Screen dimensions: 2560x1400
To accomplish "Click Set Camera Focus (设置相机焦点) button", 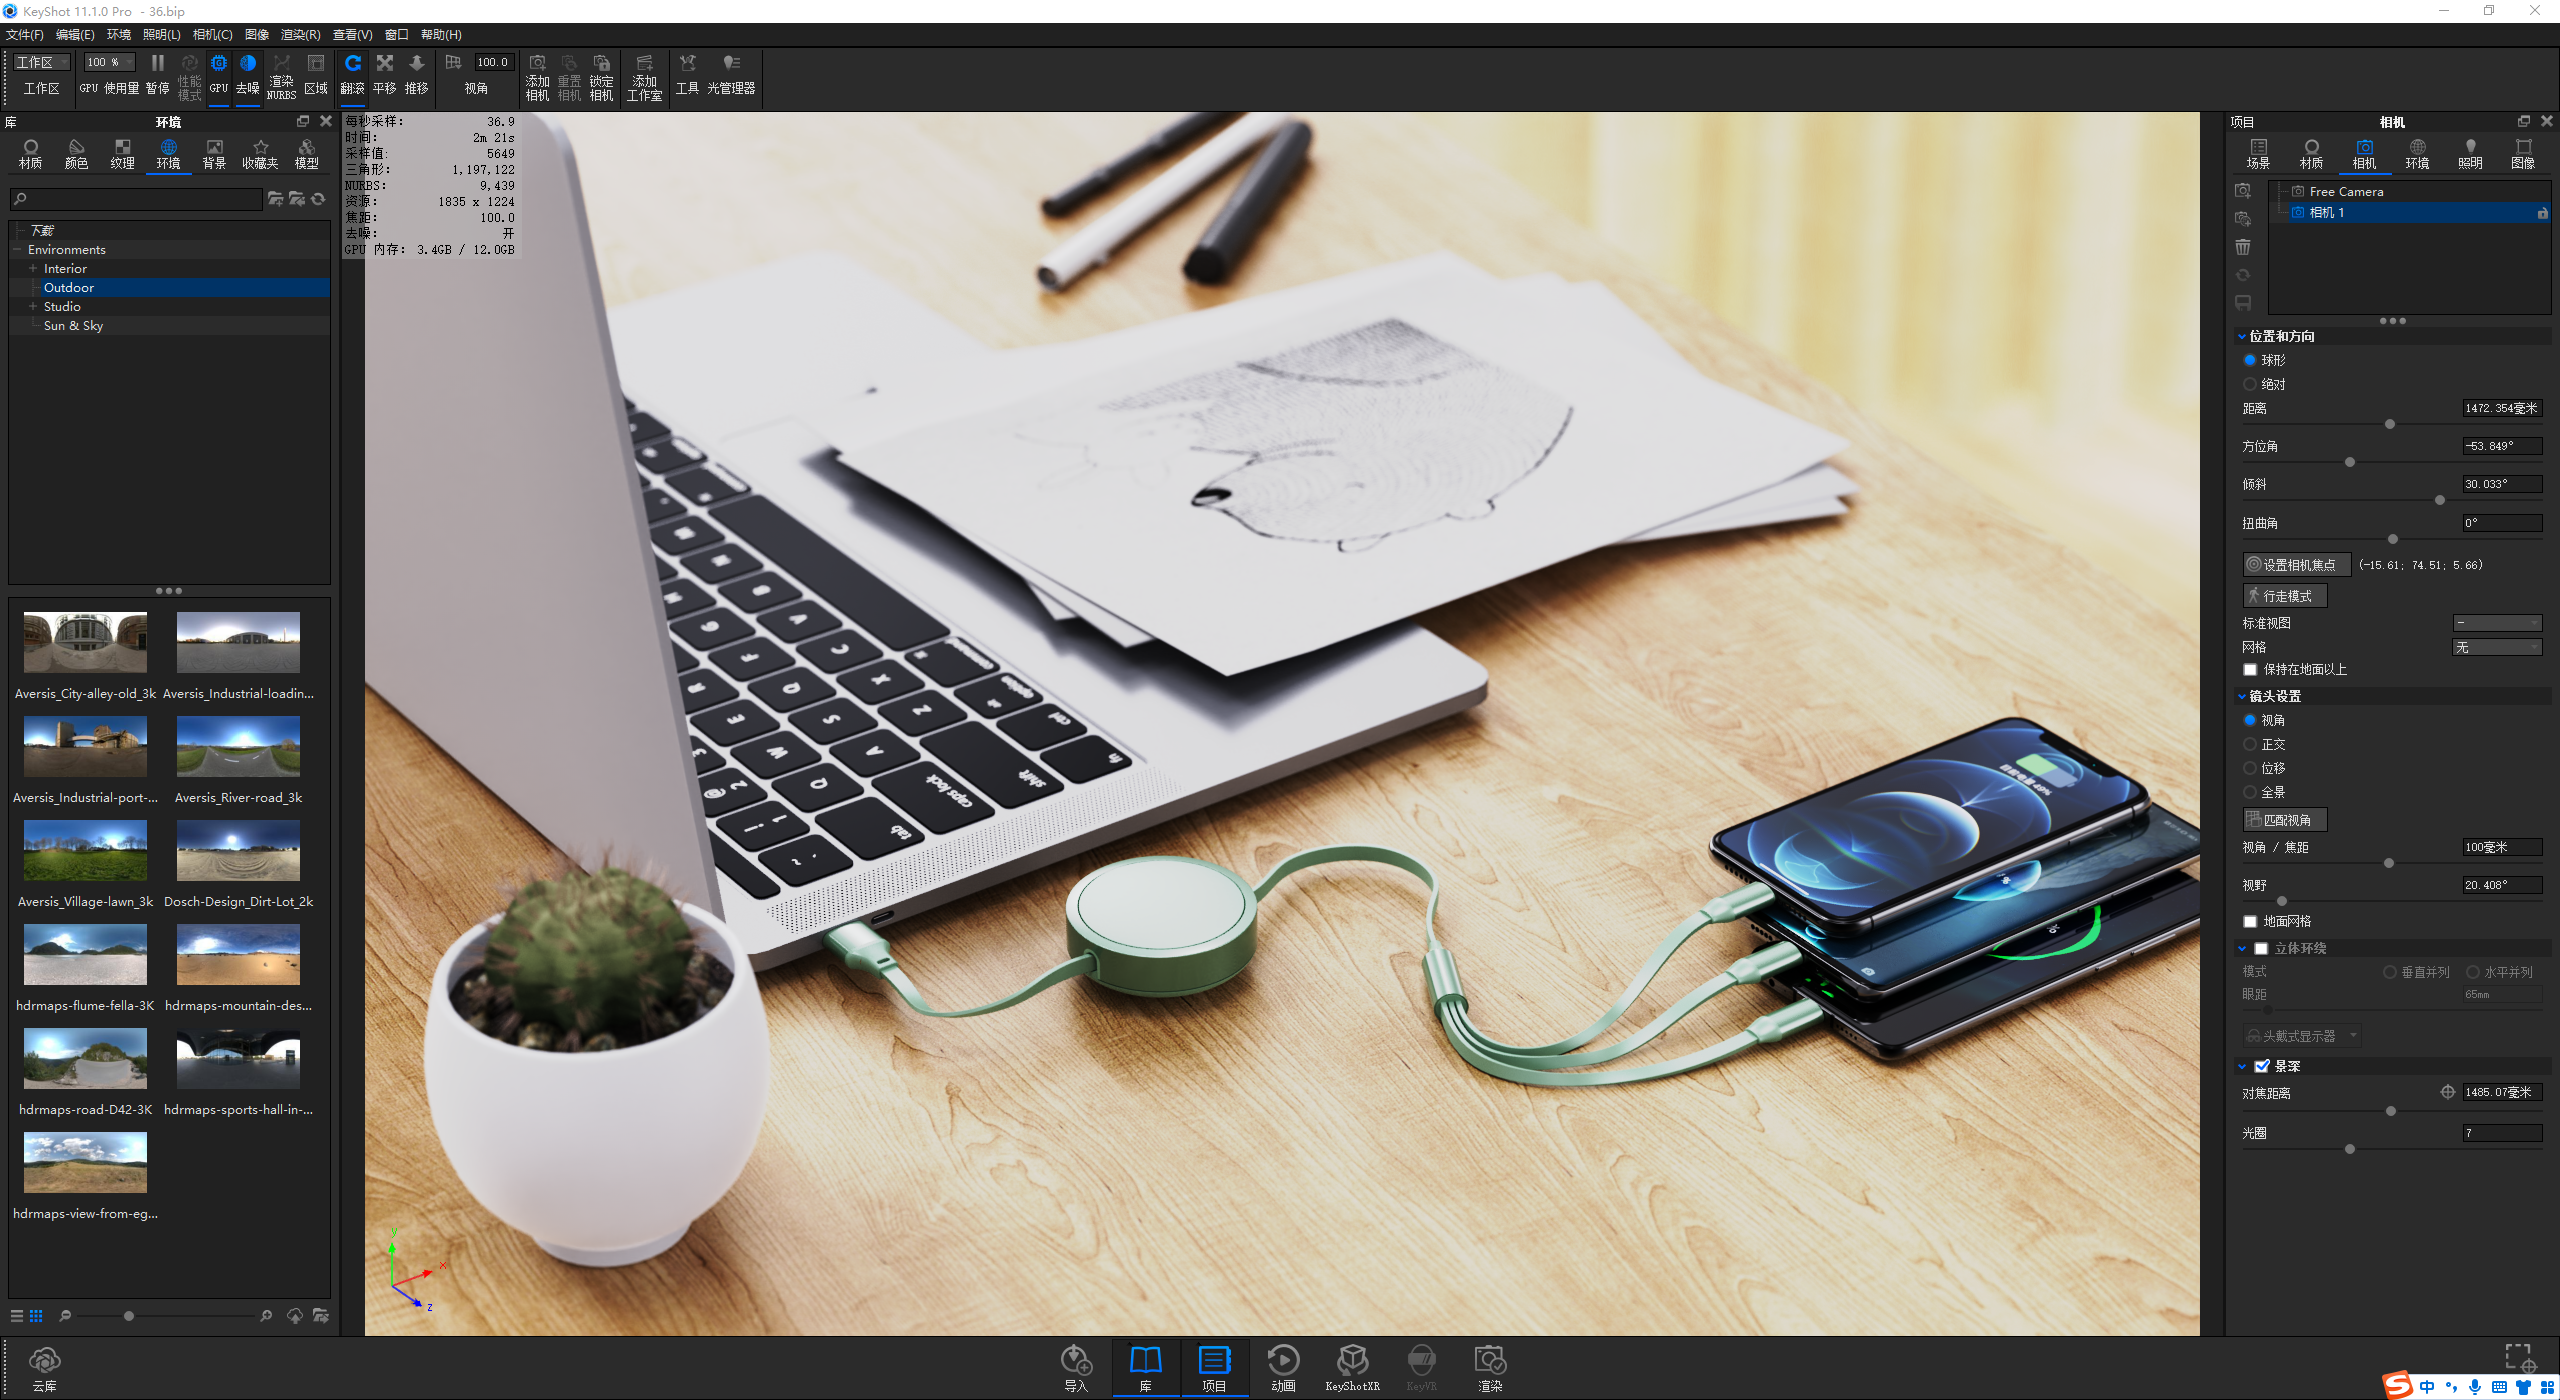I will [x=2297, y=565].
